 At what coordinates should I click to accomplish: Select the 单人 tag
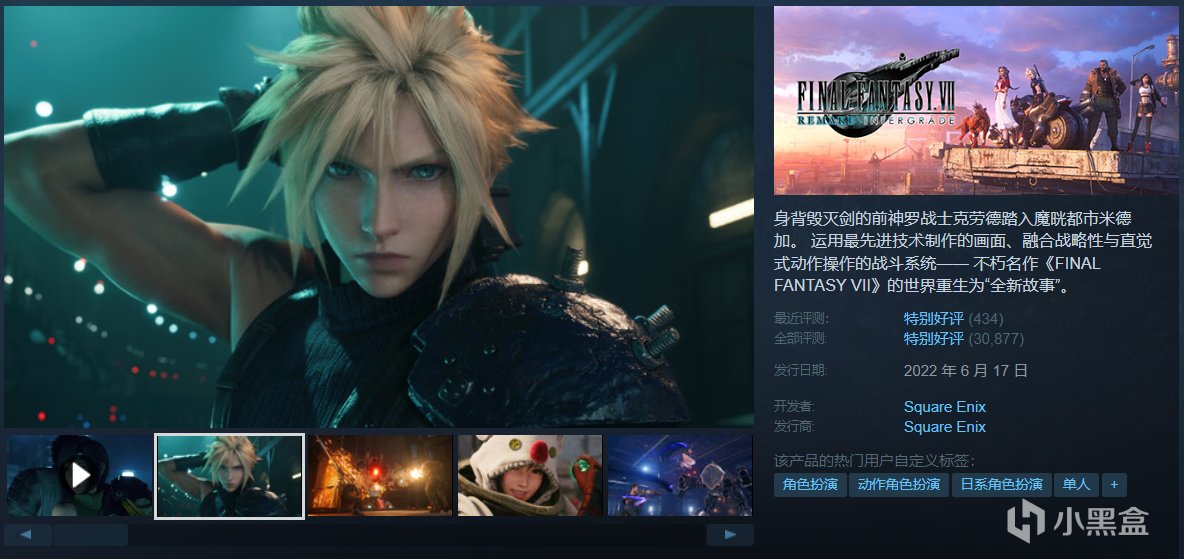click(1076, 485)
